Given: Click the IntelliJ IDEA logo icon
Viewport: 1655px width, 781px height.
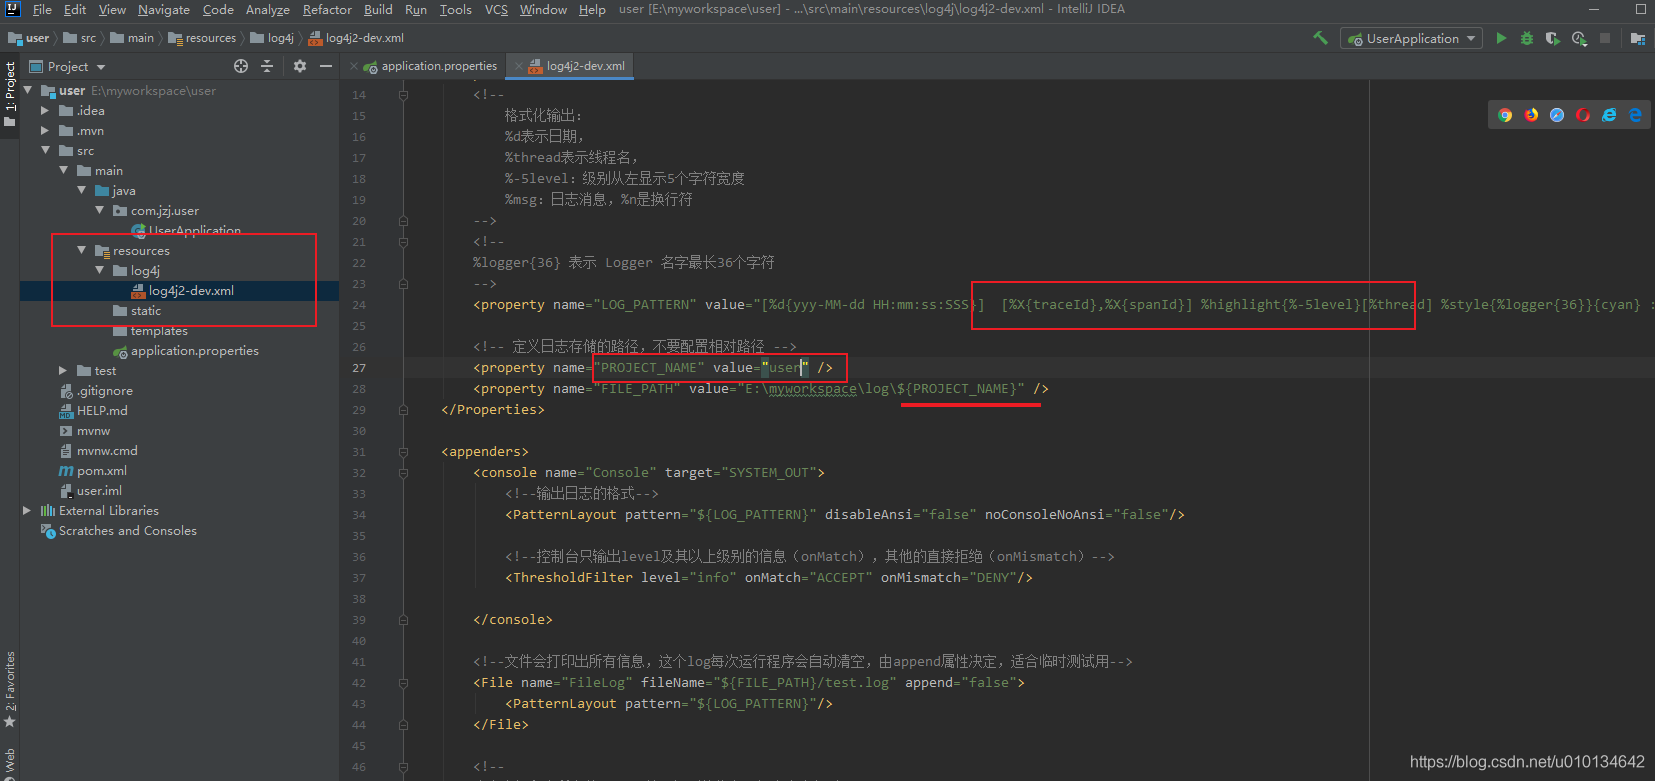Looking at the screenshot, I should coord(13,9).
